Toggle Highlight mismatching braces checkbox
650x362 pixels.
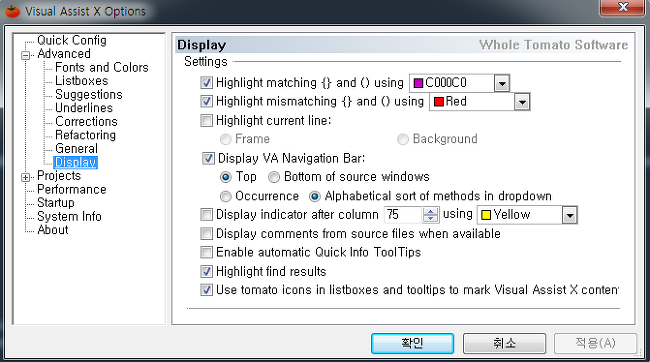point(206,101)
